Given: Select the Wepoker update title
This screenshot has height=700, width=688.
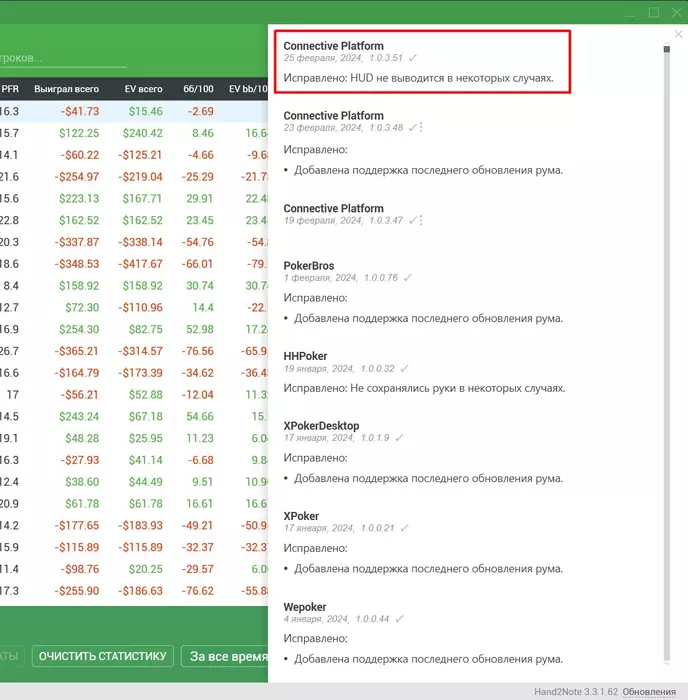Looking at the screenshot, I should [305, 607].
